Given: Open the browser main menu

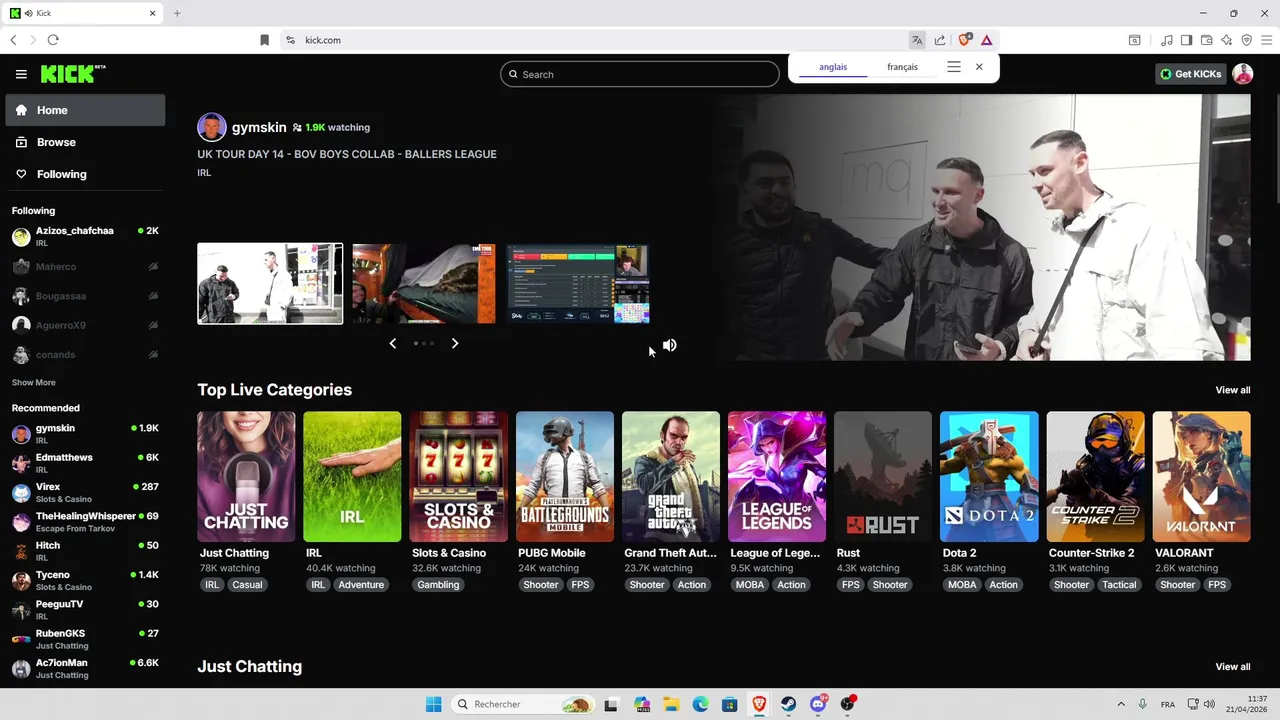Looking at the screenshot, I should (1266, 40).
